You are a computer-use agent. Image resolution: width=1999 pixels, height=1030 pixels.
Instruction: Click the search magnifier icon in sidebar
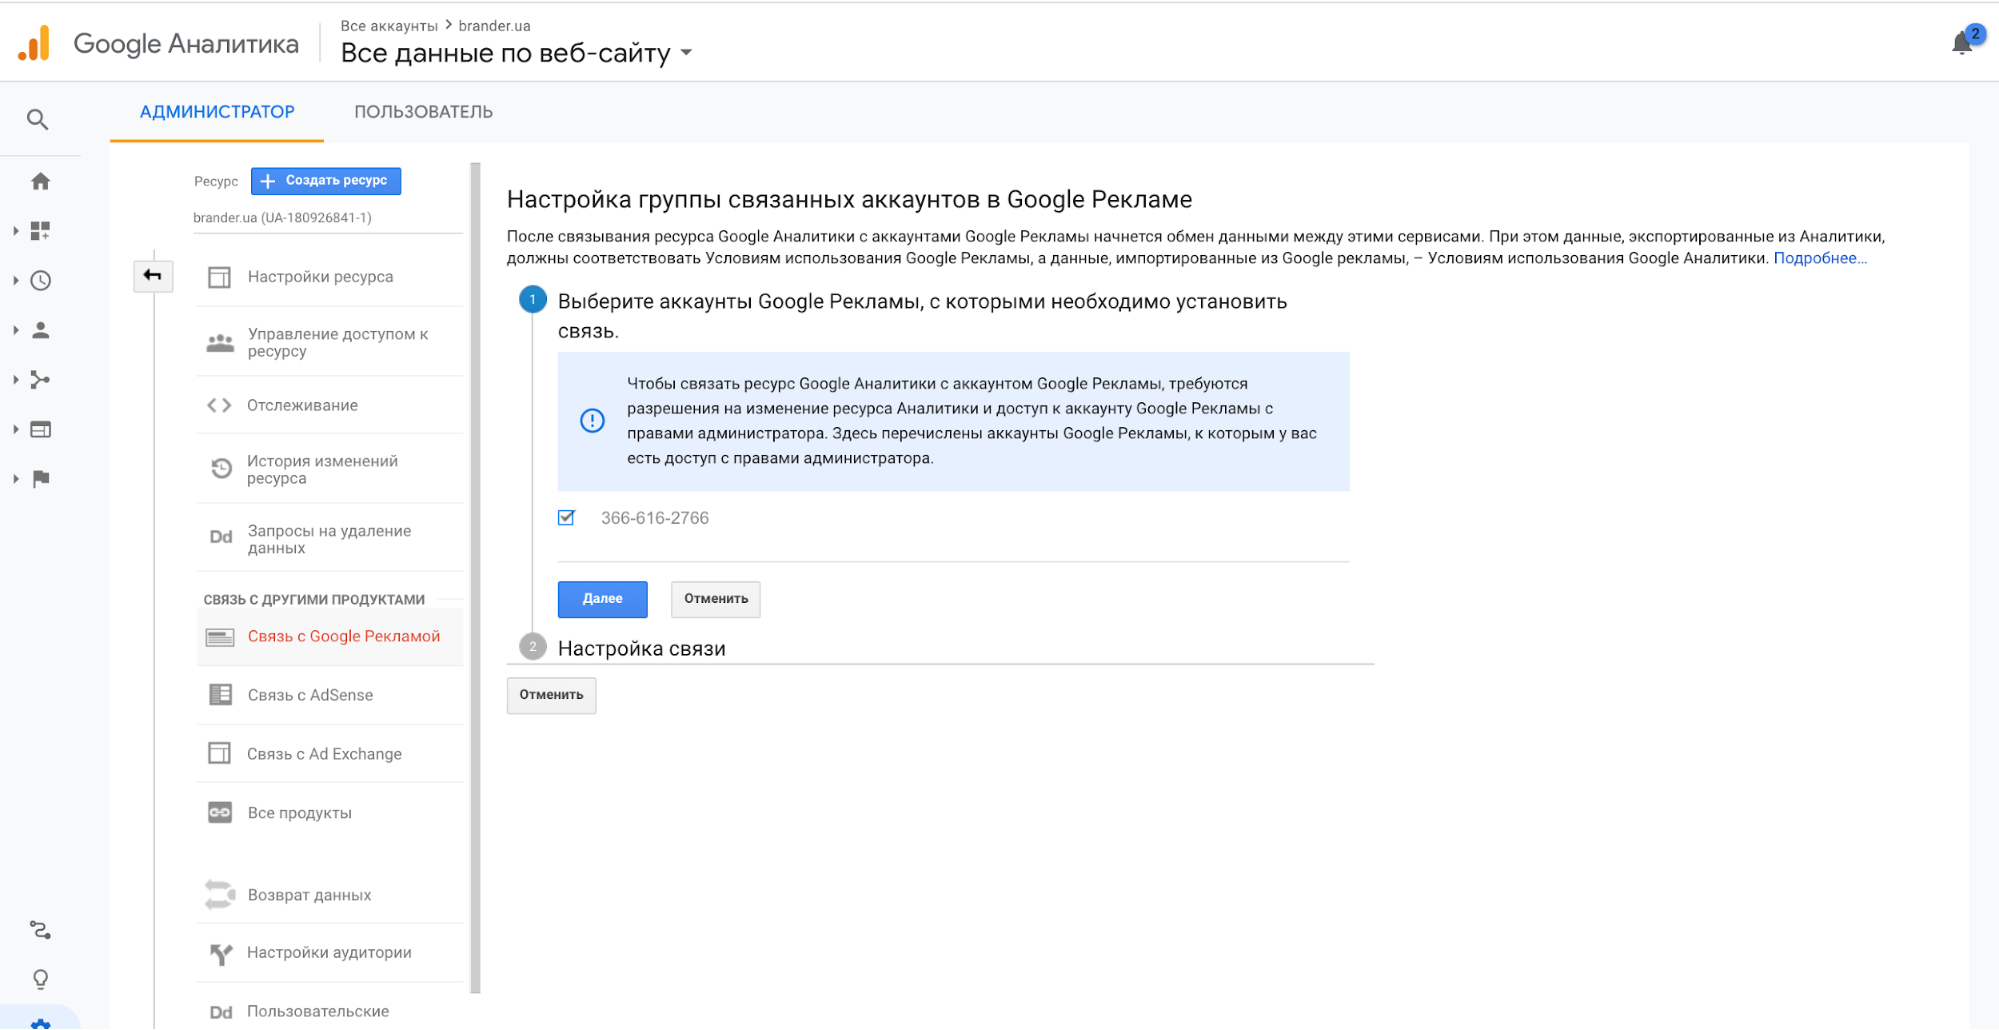point(37,120)
